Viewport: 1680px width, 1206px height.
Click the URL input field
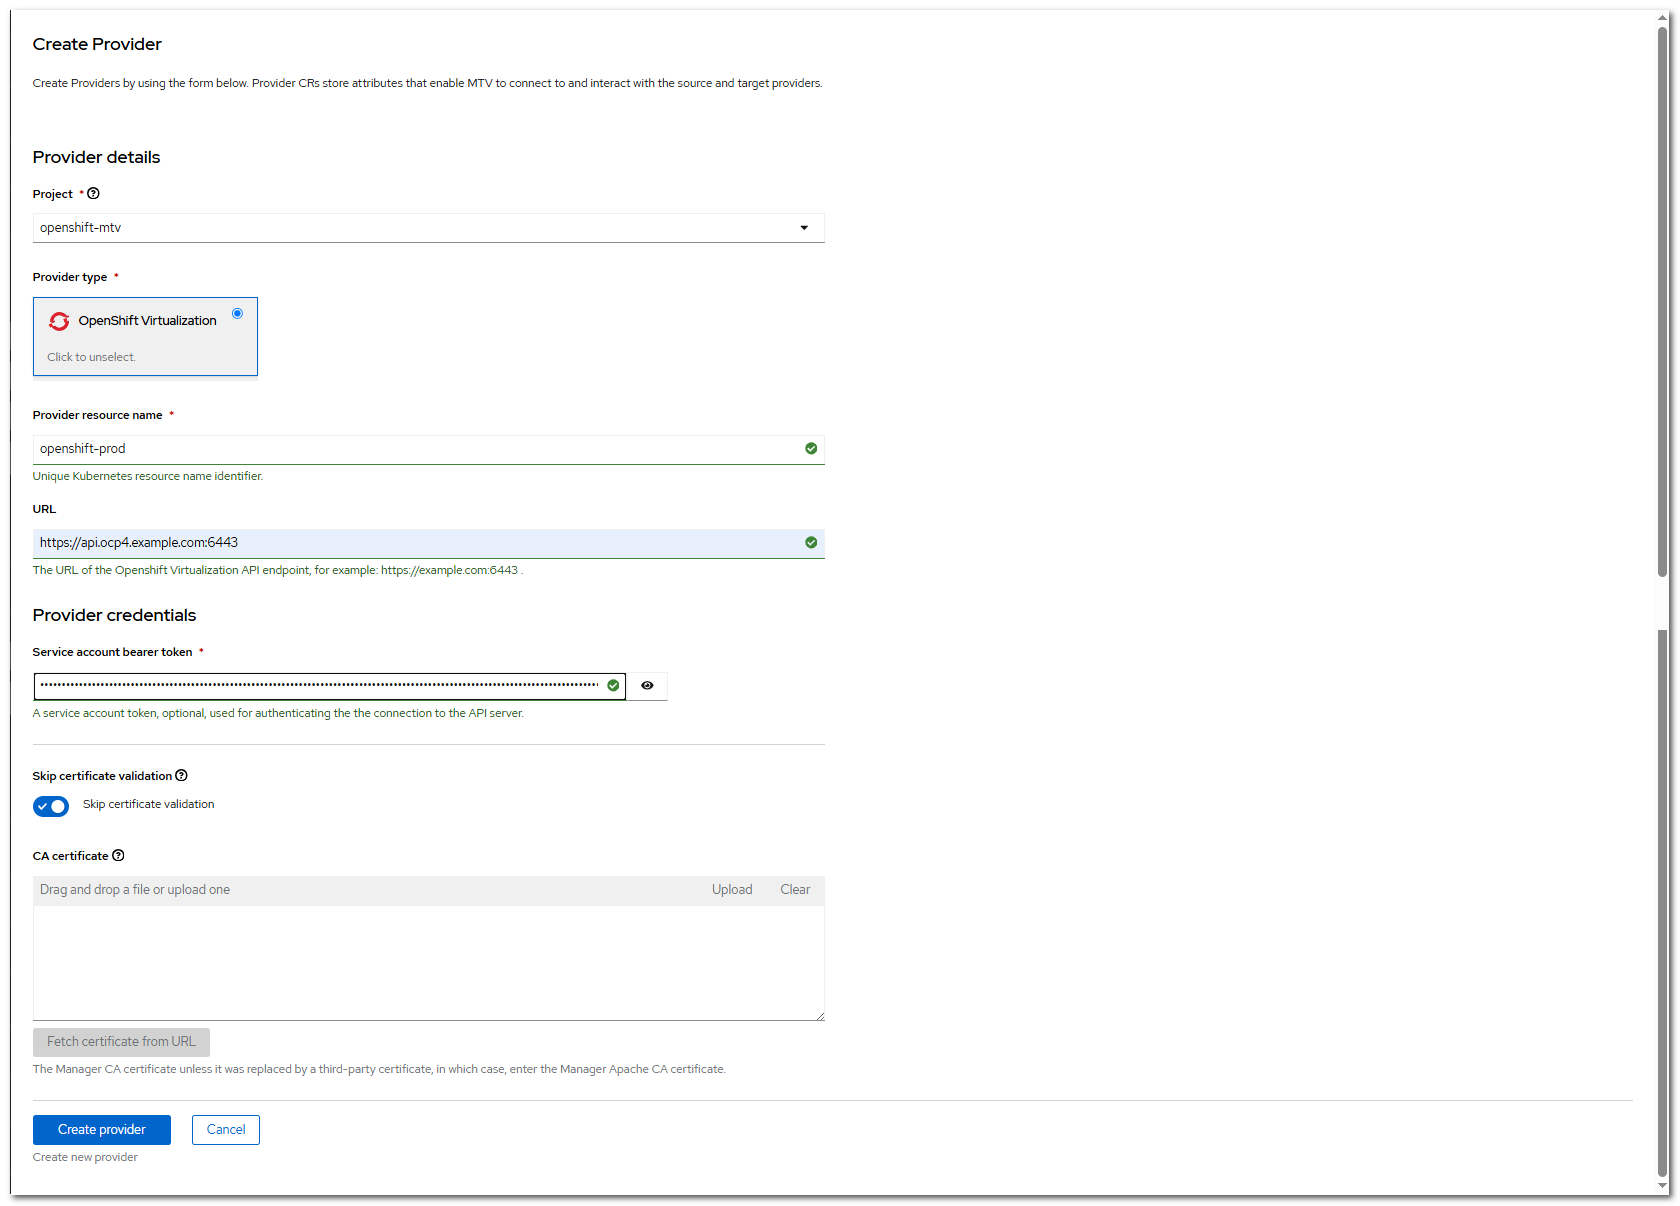428,543
